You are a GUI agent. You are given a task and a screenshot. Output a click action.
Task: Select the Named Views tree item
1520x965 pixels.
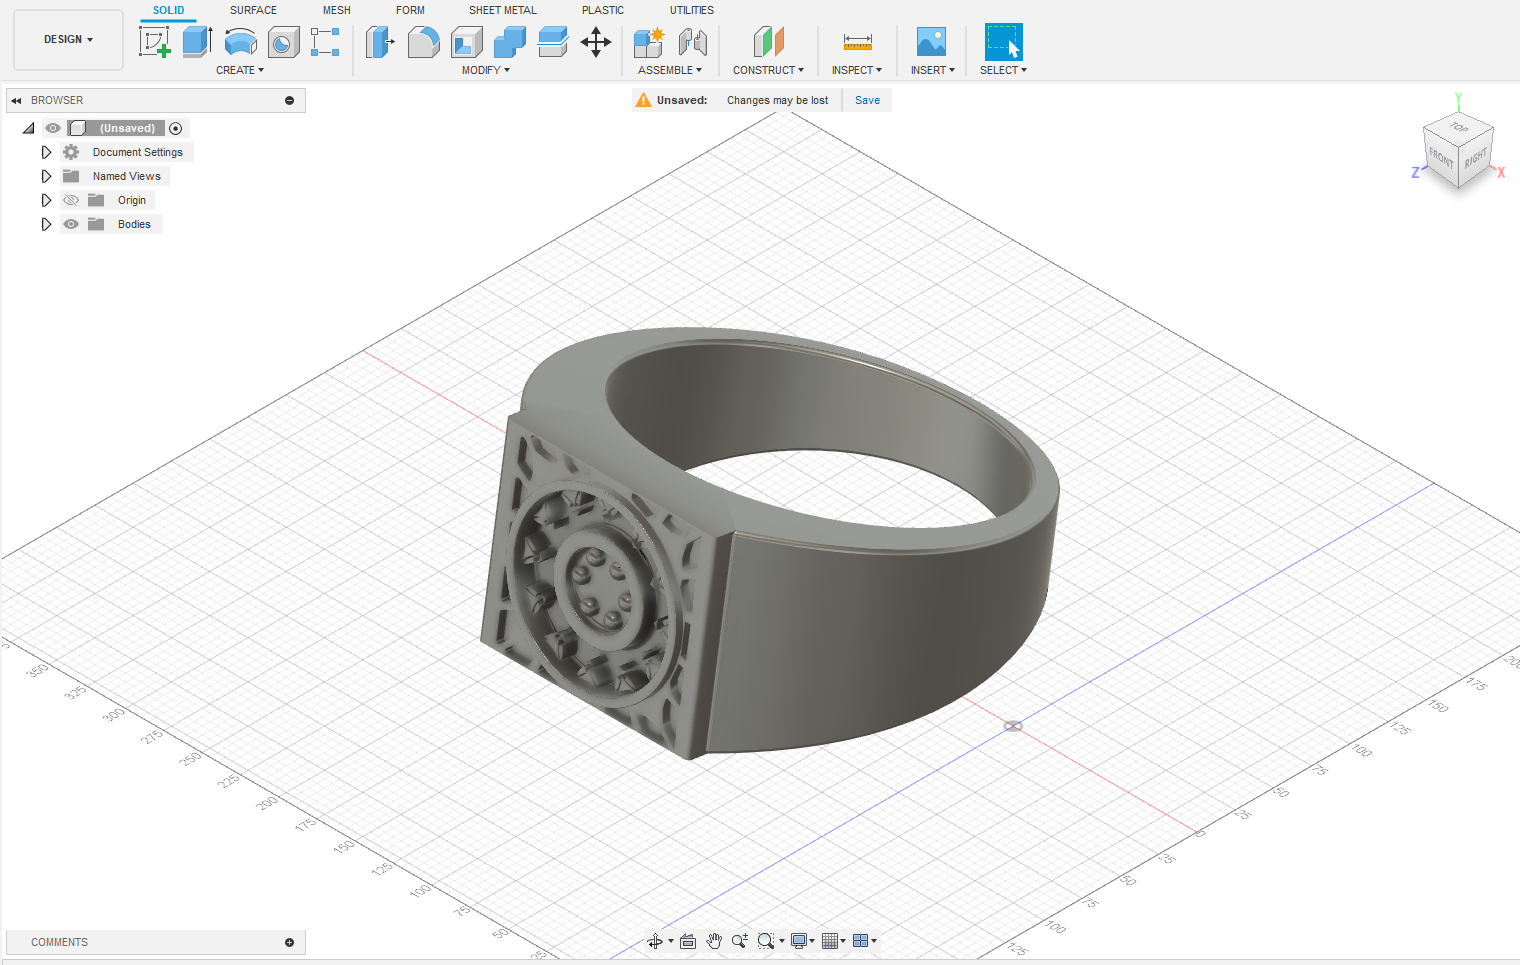126,176
